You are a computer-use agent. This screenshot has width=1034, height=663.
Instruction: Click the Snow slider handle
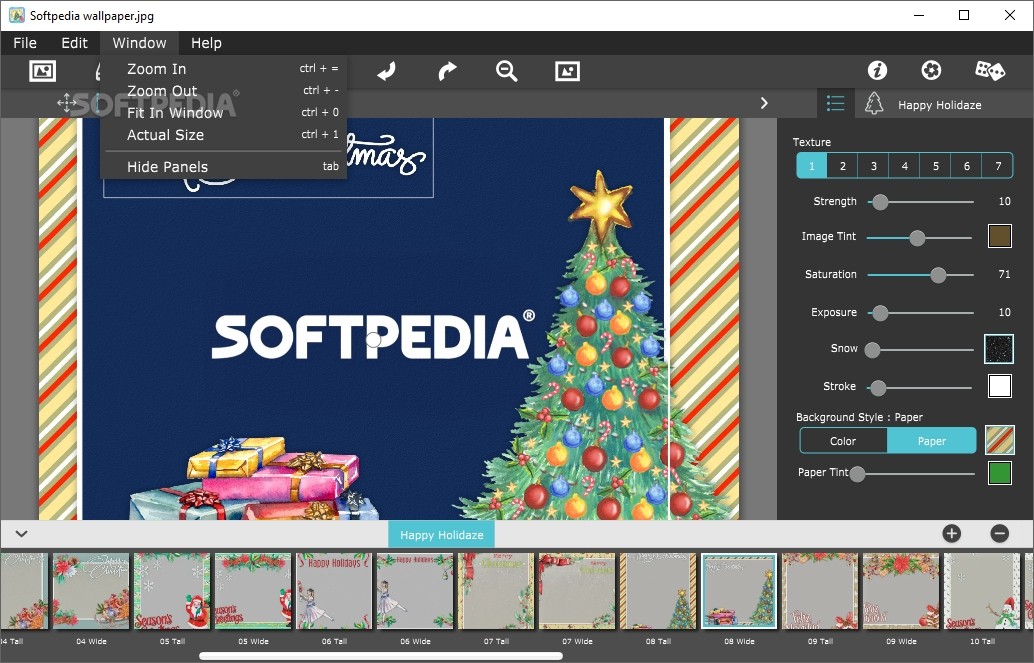[x=872, y=350]
